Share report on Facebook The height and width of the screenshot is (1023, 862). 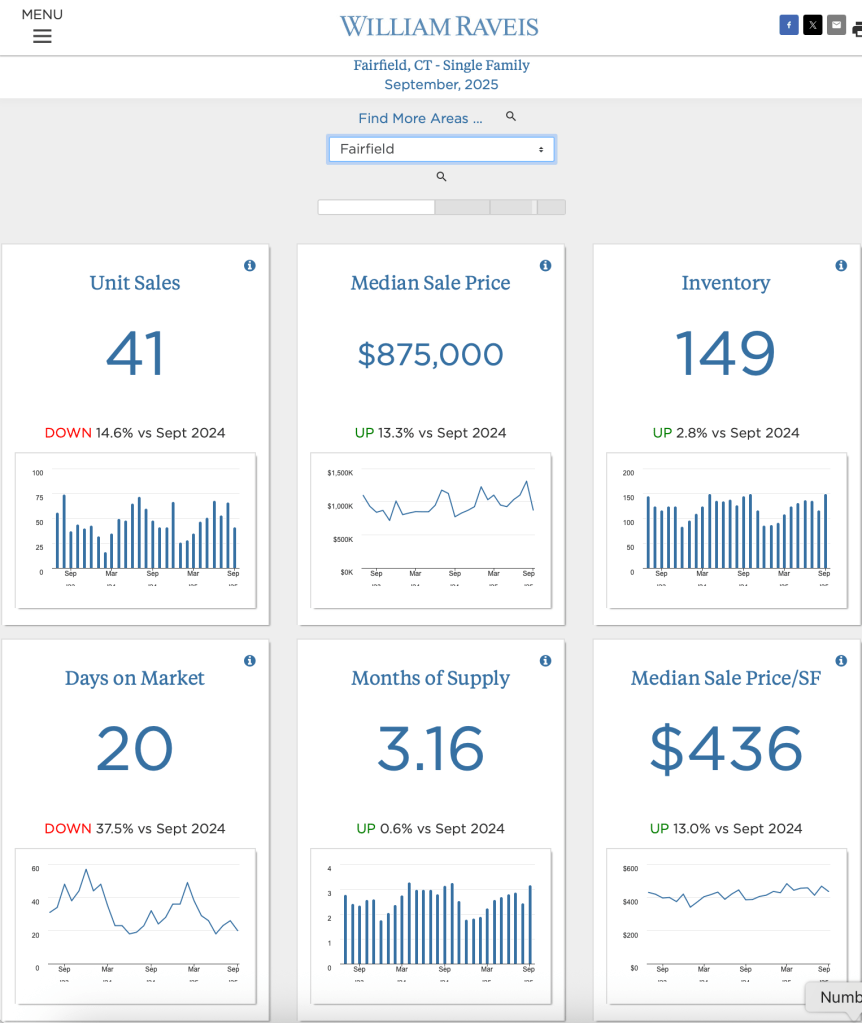[x=789, y=26]
